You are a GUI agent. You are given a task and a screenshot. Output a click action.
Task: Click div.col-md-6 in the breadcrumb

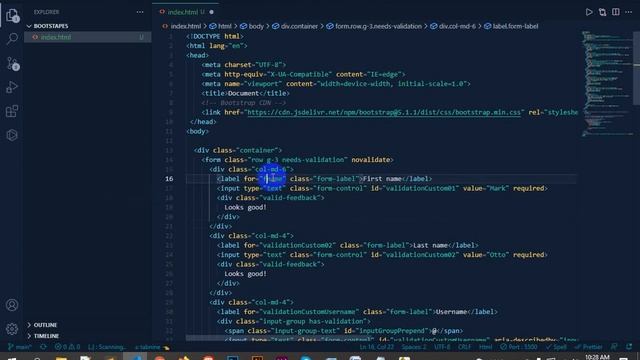(x=457, y=26)
